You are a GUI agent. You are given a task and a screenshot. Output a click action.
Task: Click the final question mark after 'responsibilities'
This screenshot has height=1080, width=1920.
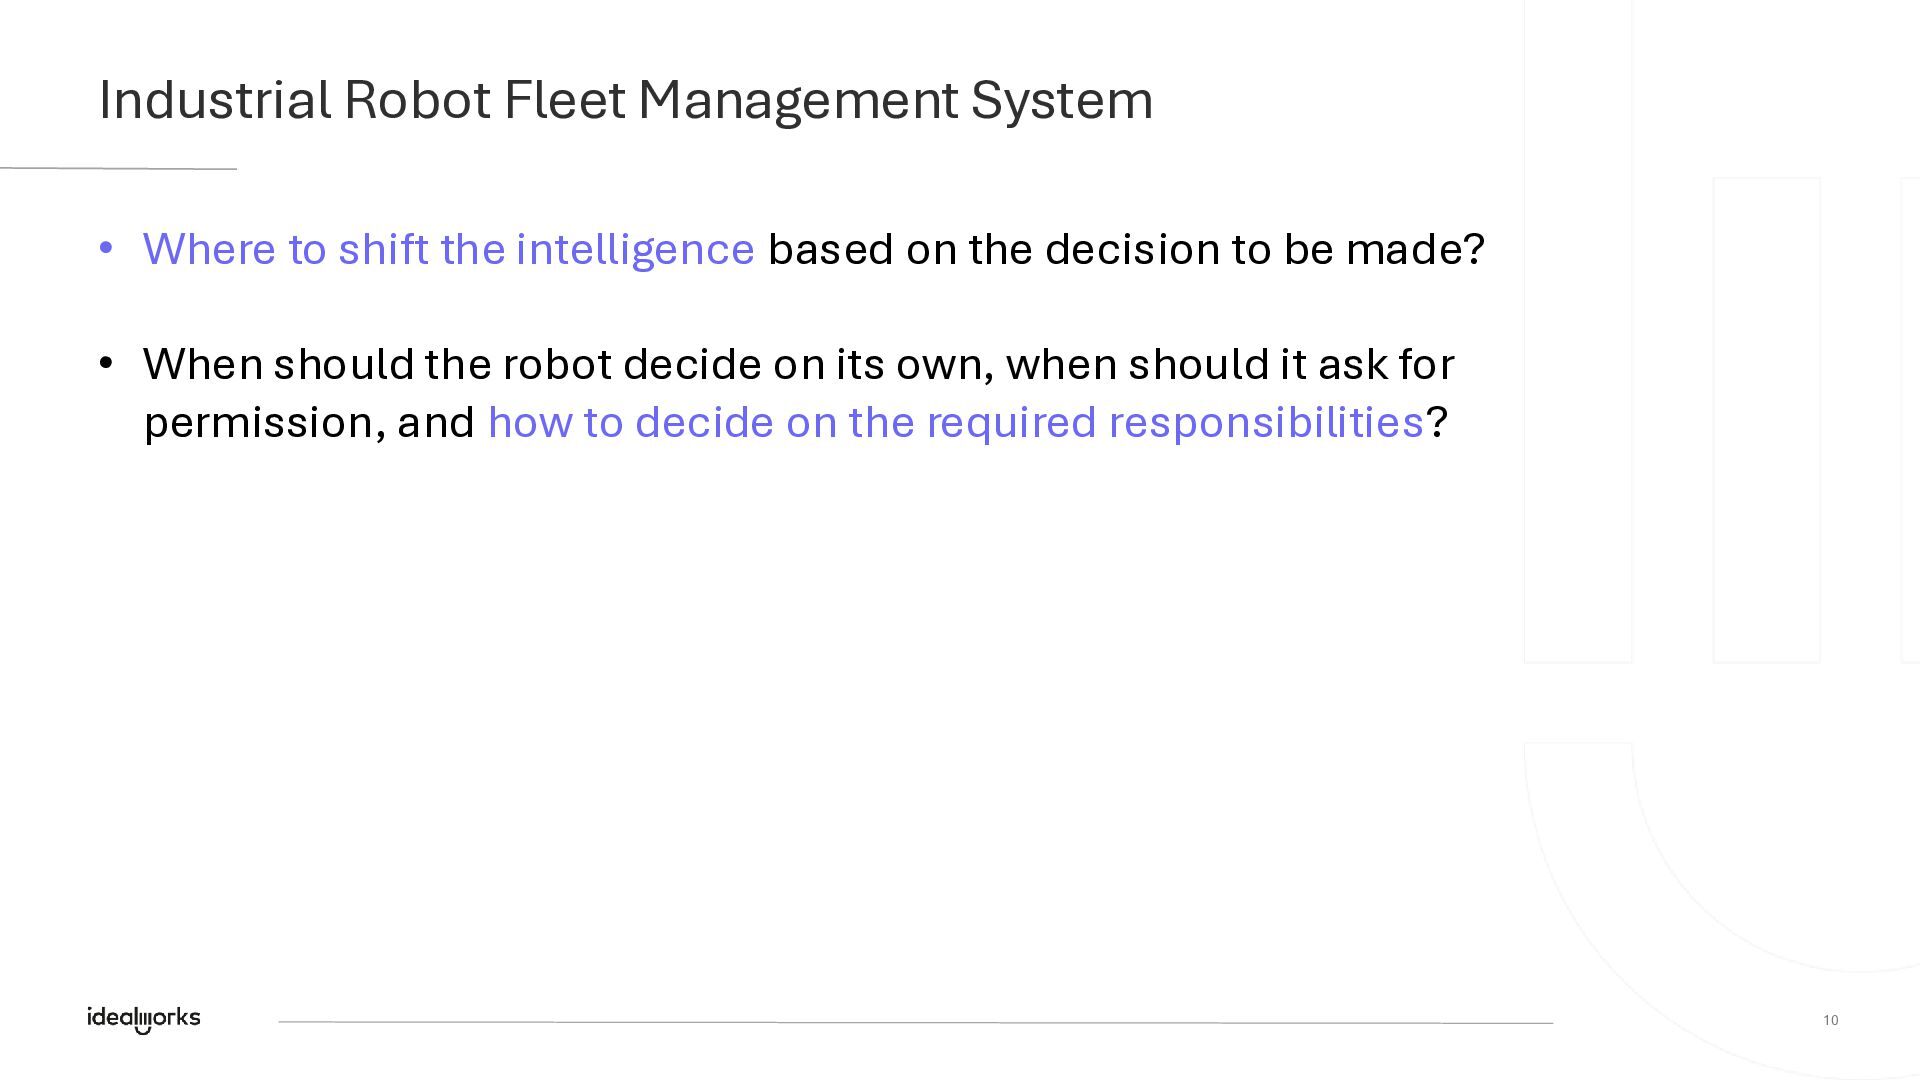pos(1437,422)
